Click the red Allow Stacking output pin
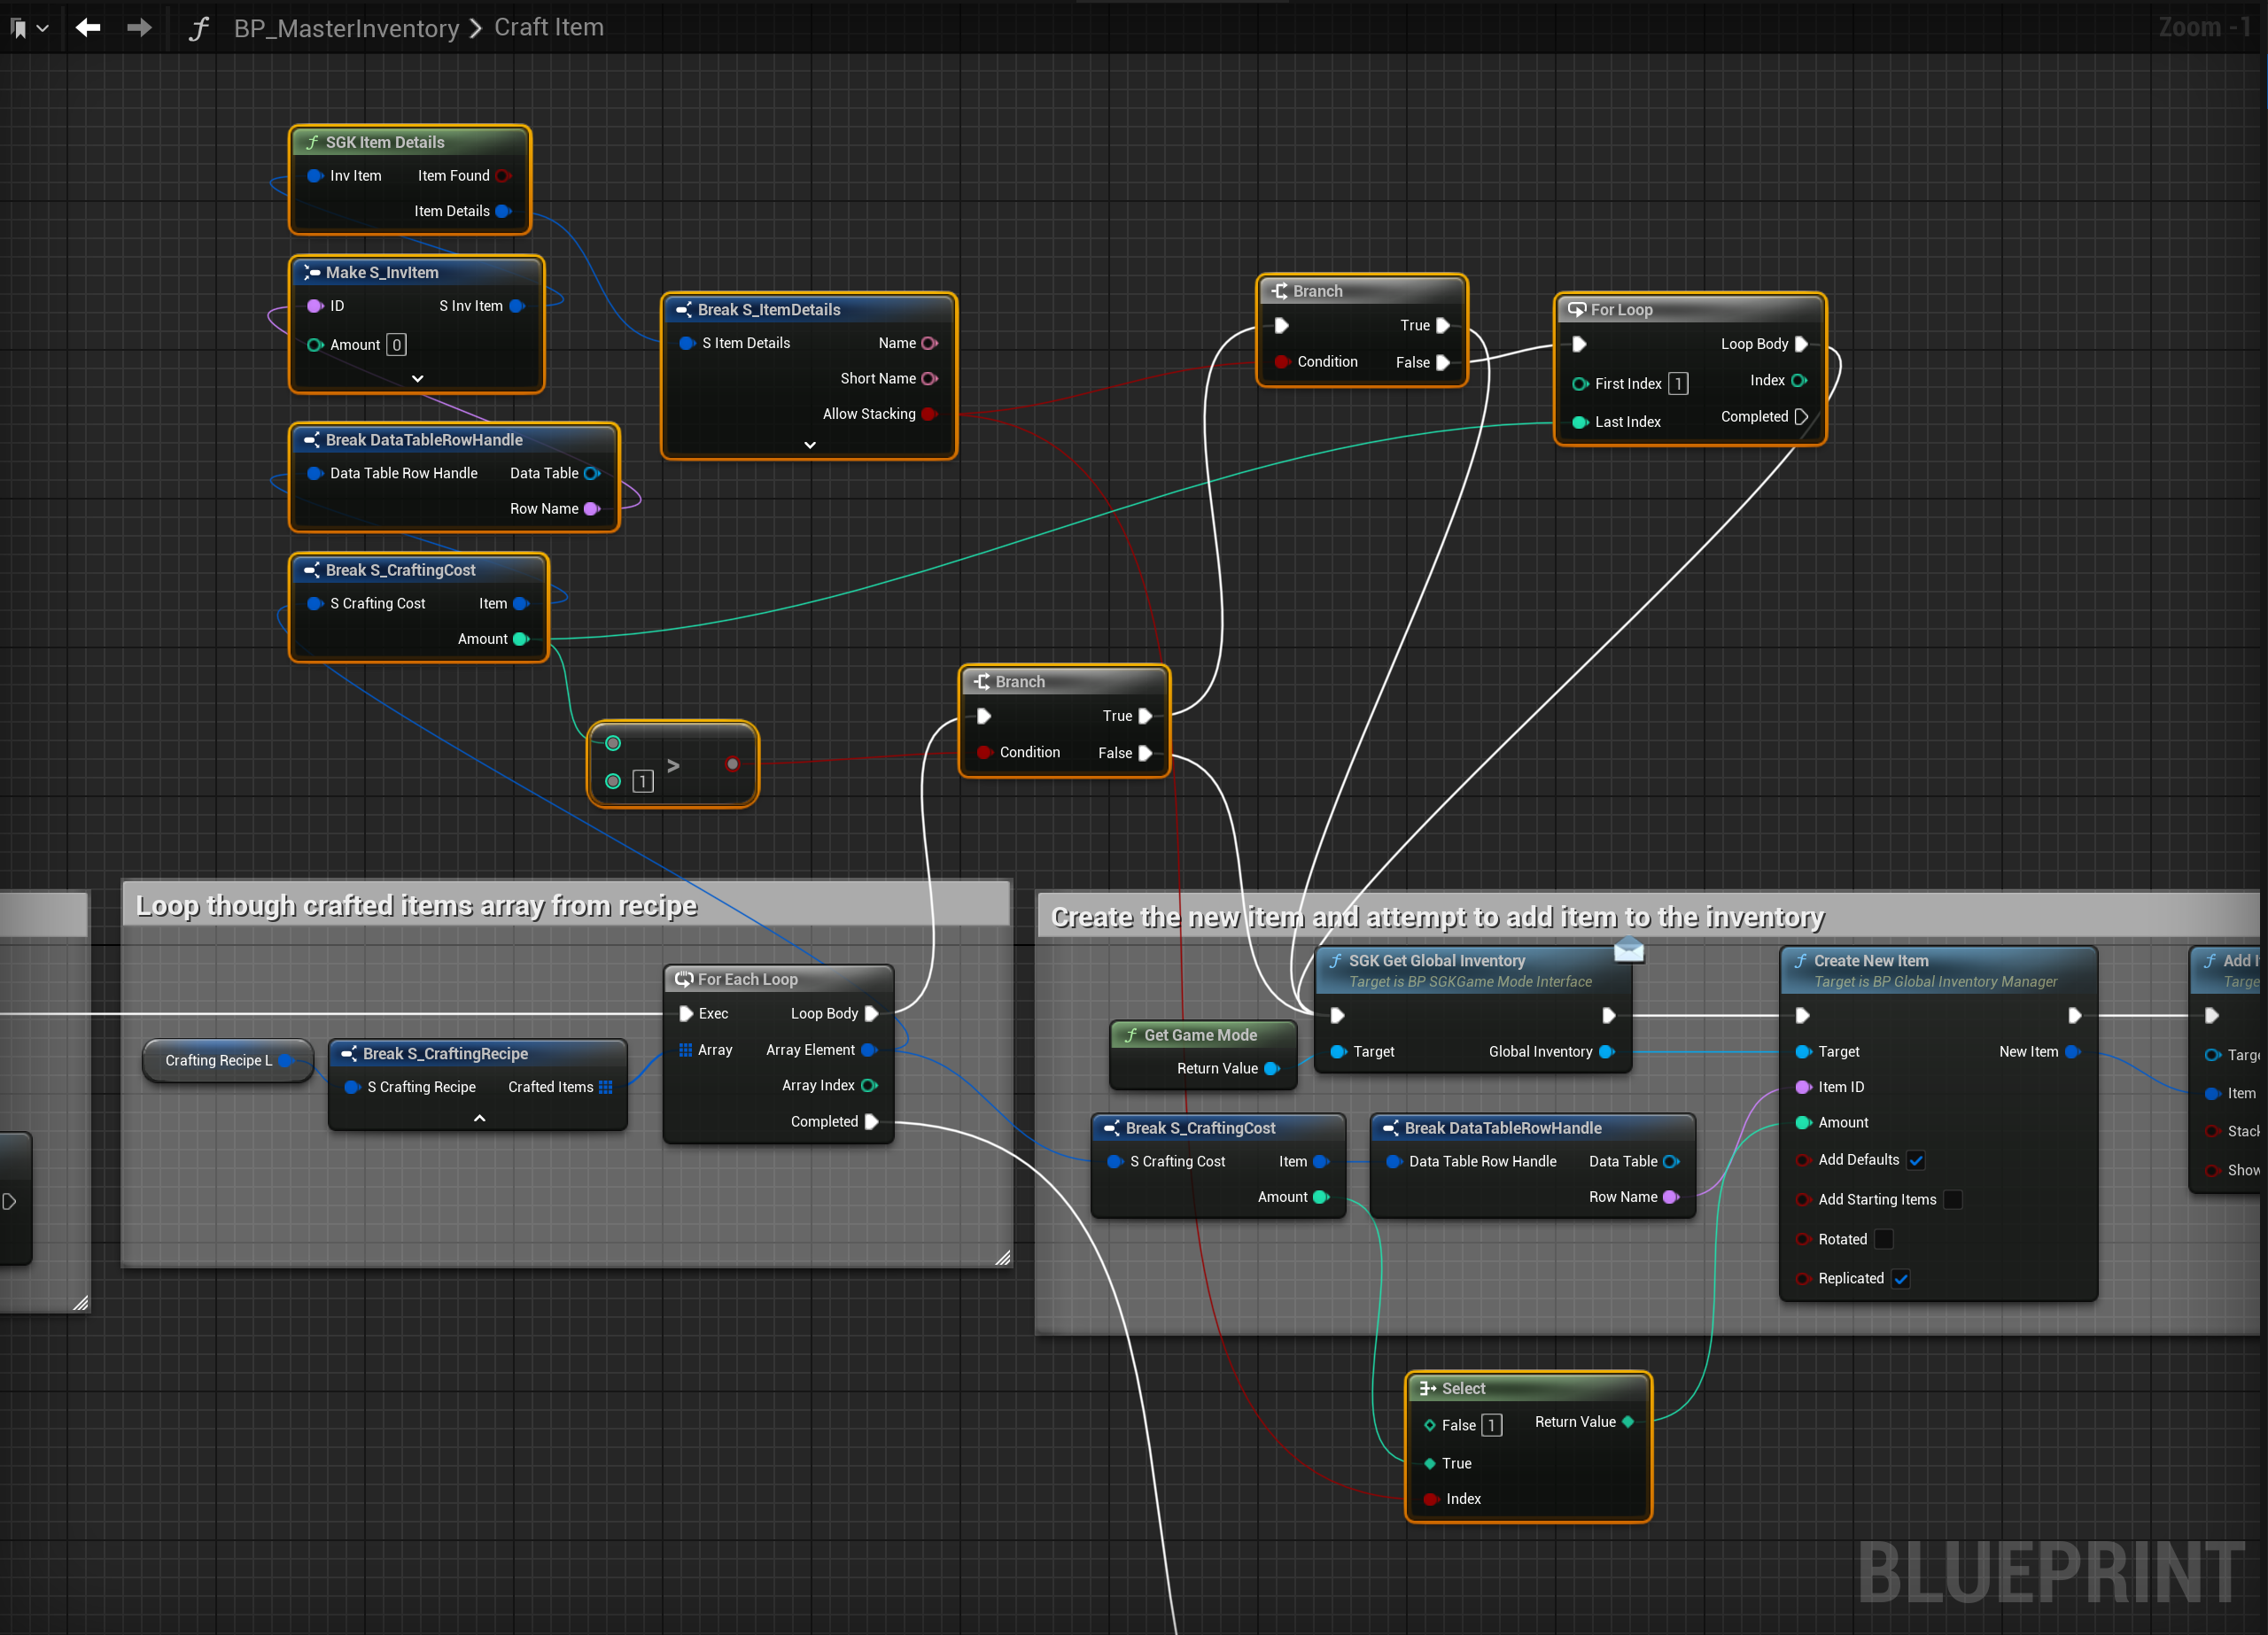Screen dimensions: 2268x1635 929,414
